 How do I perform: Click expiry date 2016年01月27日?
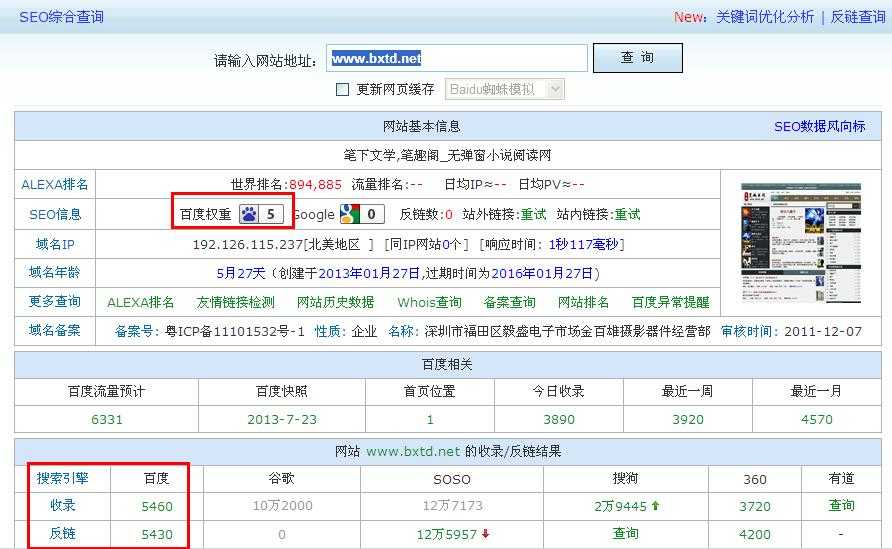point(542,274)
